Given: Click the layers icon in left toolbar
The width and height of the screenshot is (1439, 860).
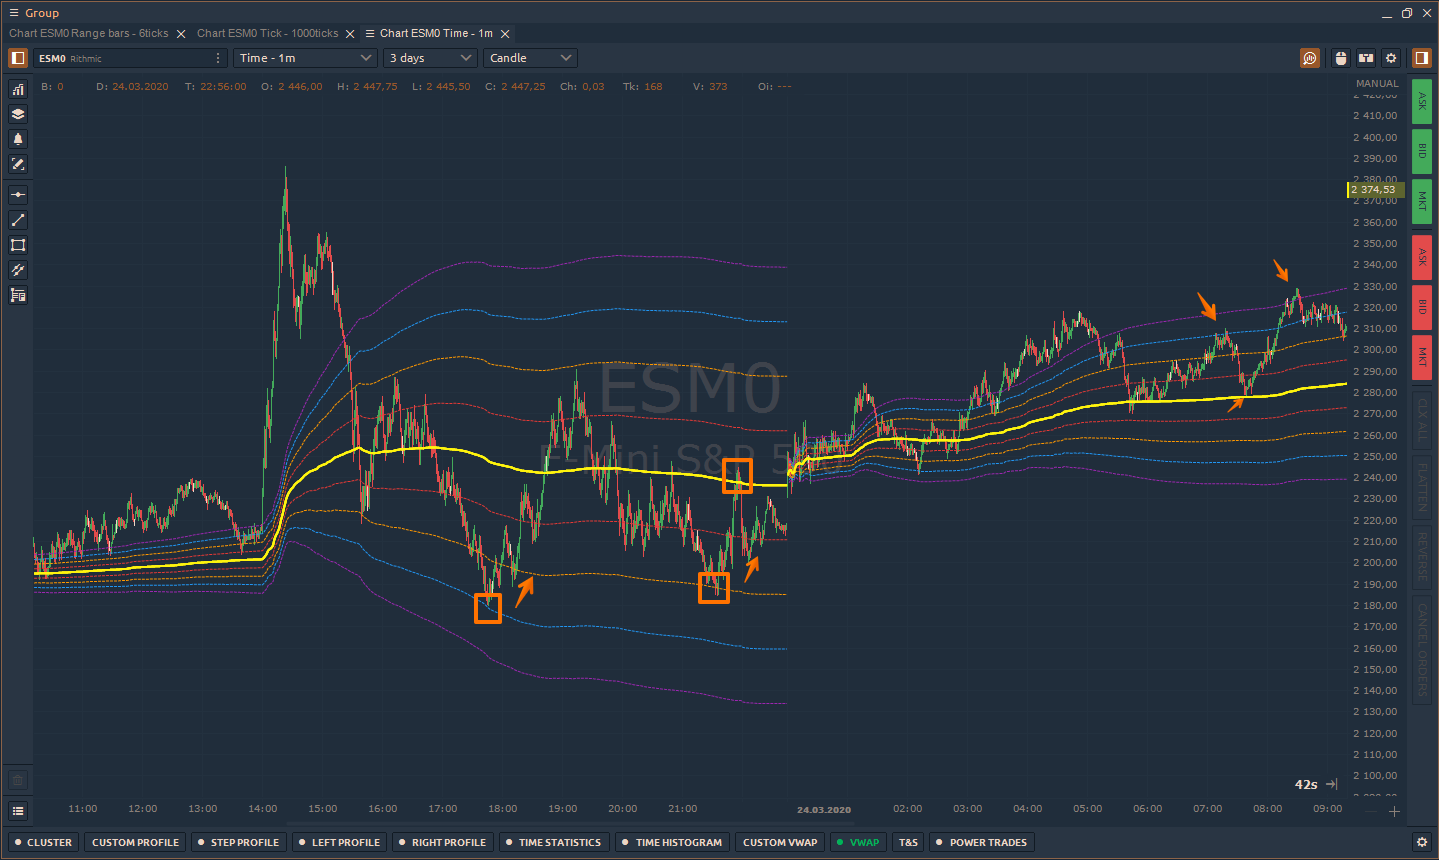Looking at the screenshot, I should pos(18,114).
